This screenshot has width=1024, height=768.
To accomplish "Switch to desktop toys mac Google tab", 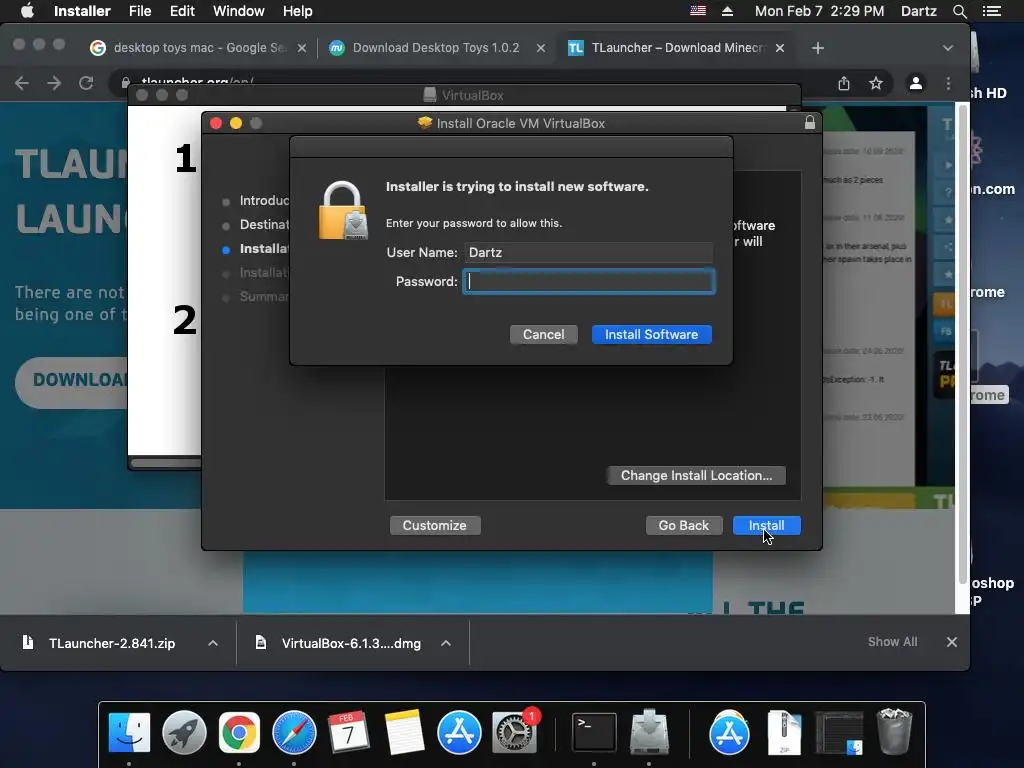I will (x=199, y=48).
